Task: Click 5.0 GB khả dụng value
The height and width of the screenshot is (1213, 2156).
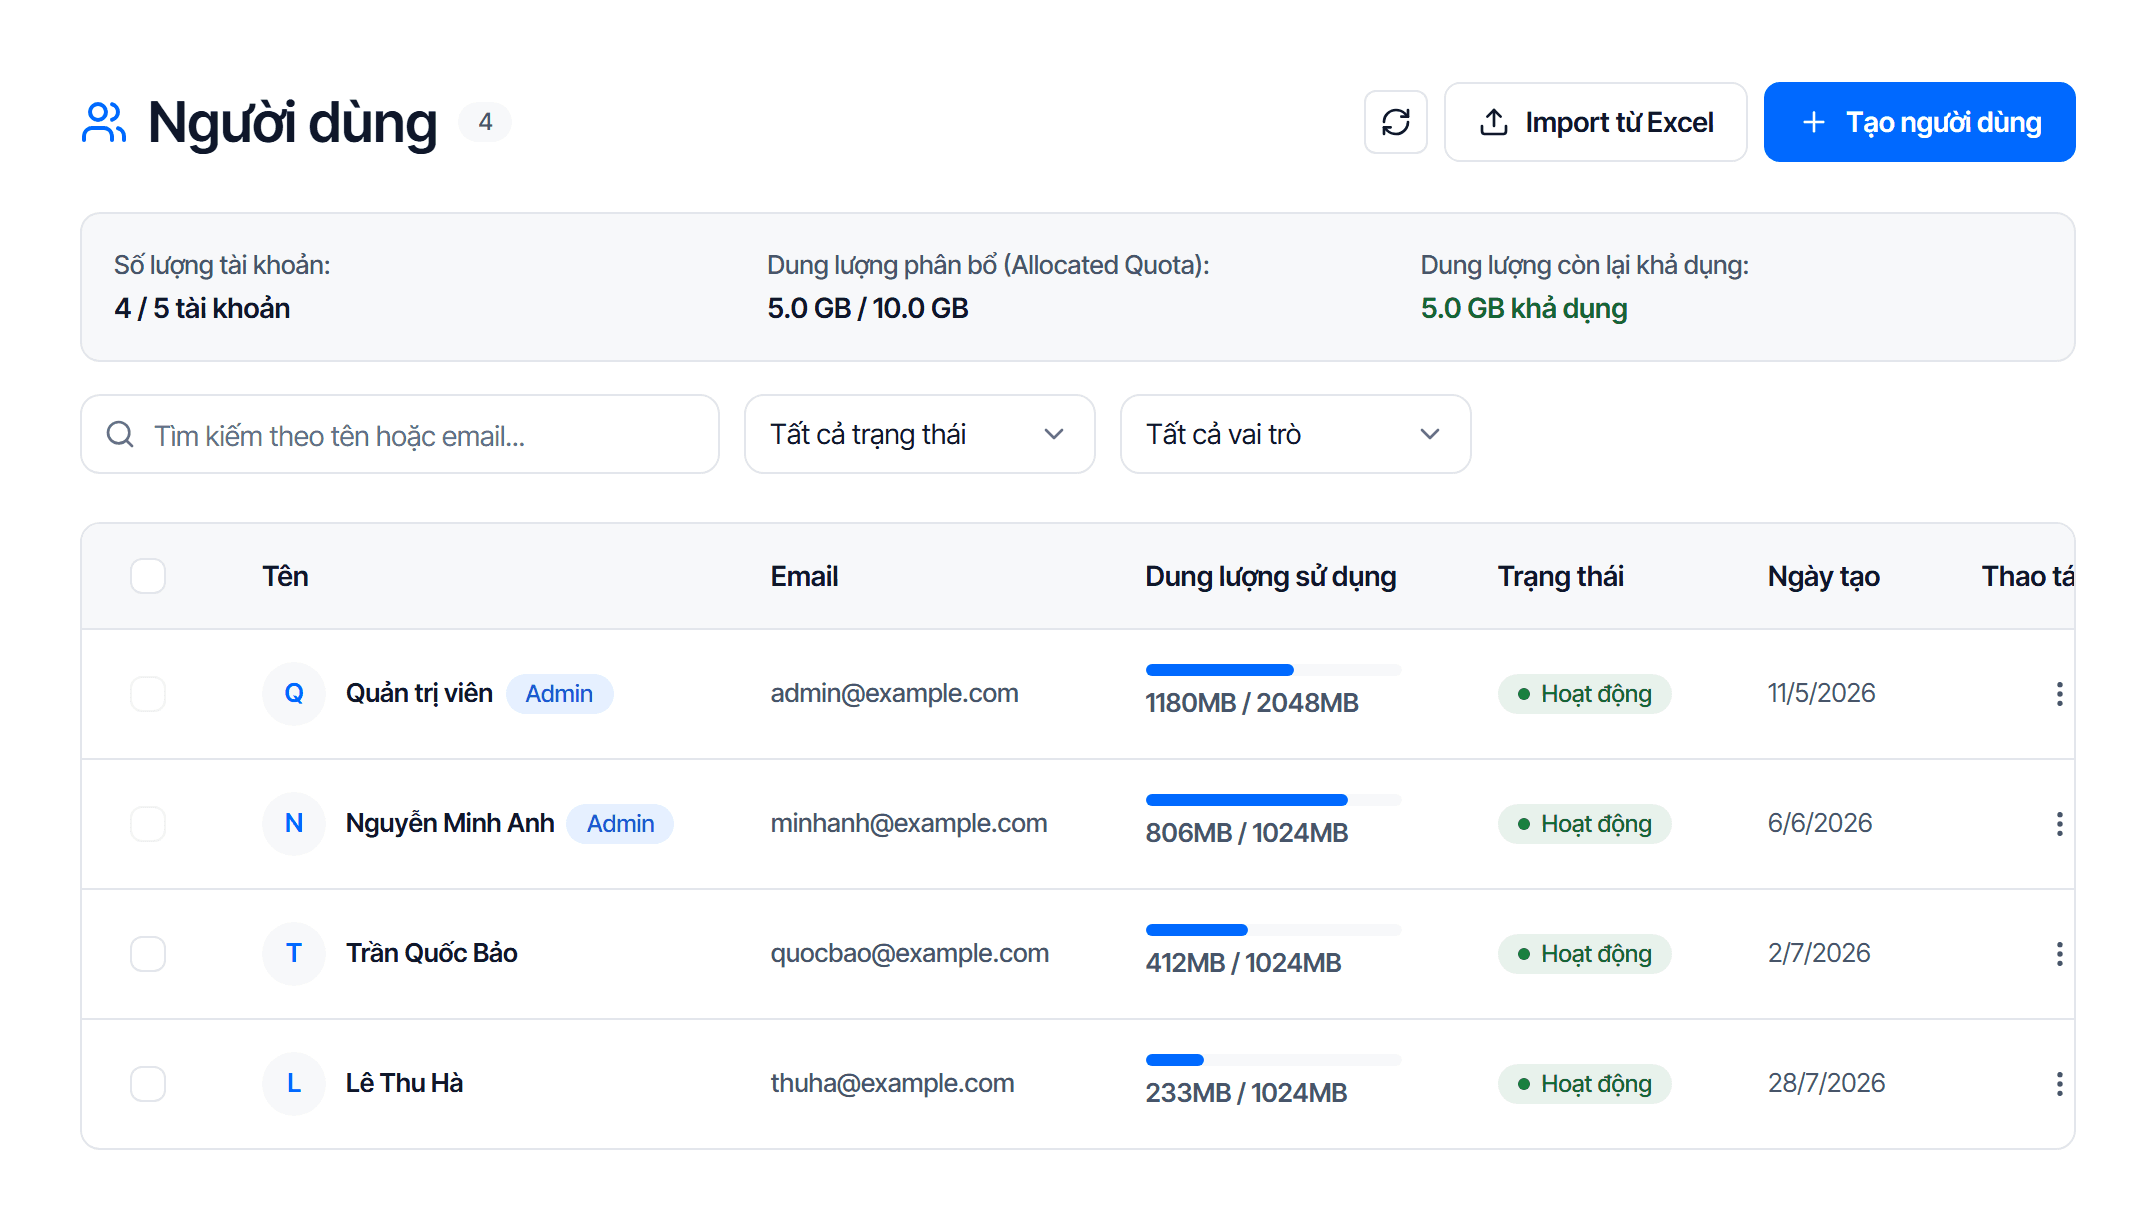Action: pyautogui.click(x=1523, y=308)
